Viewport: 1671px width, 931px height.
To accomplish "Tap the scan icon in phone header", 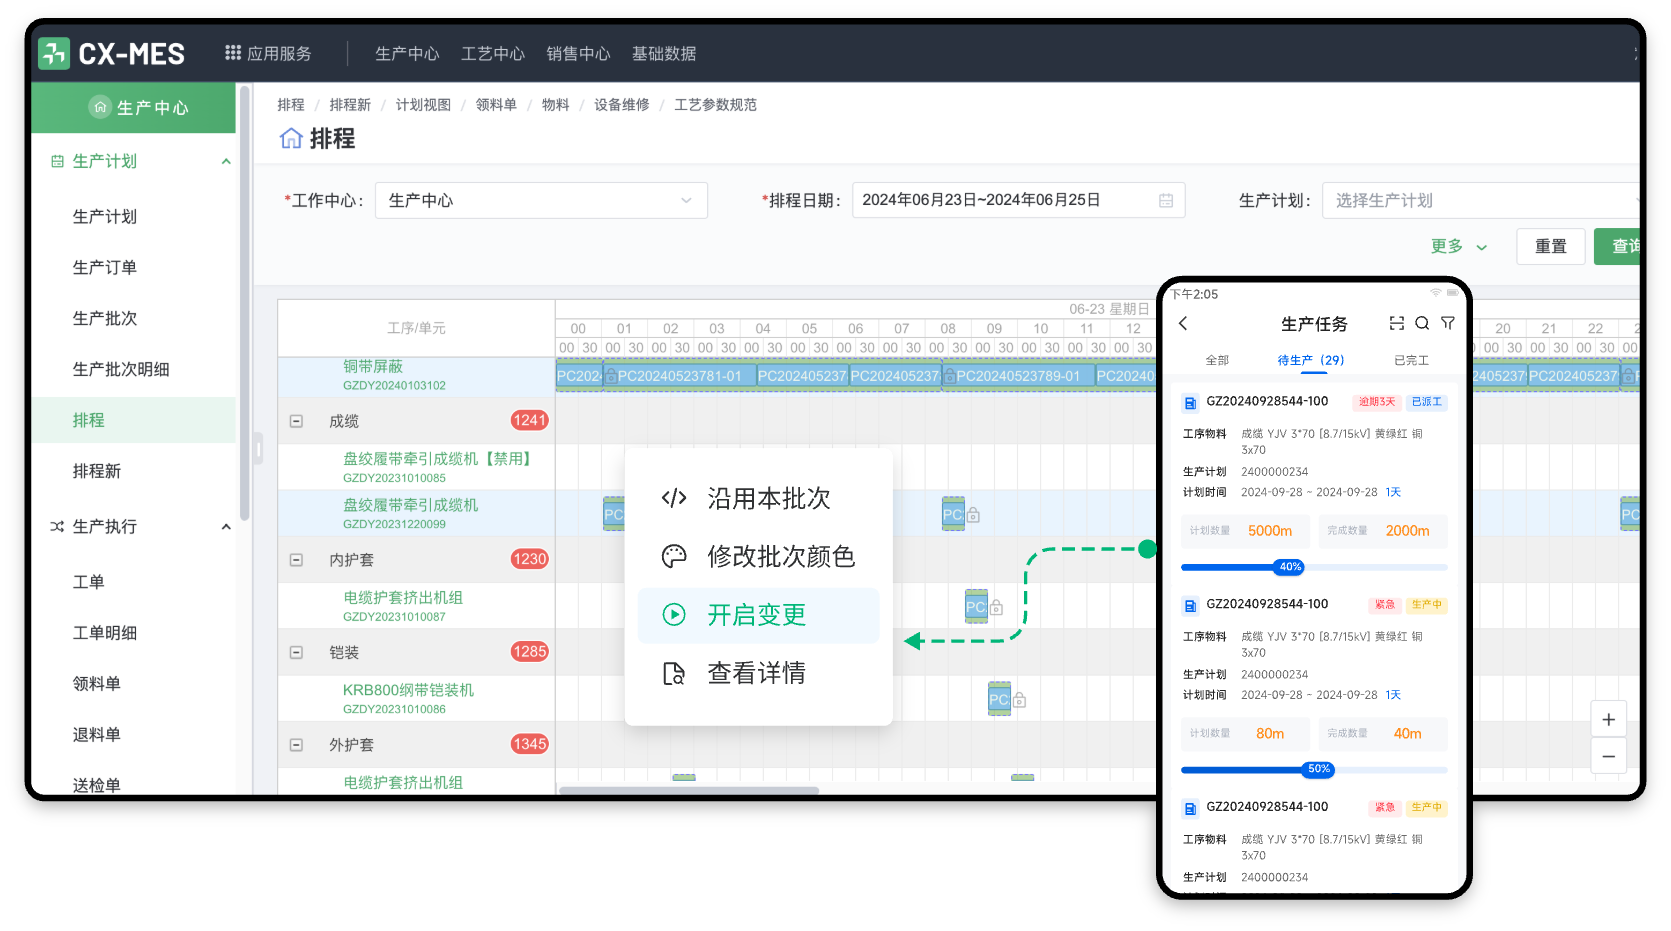I will pos(1397,323).
